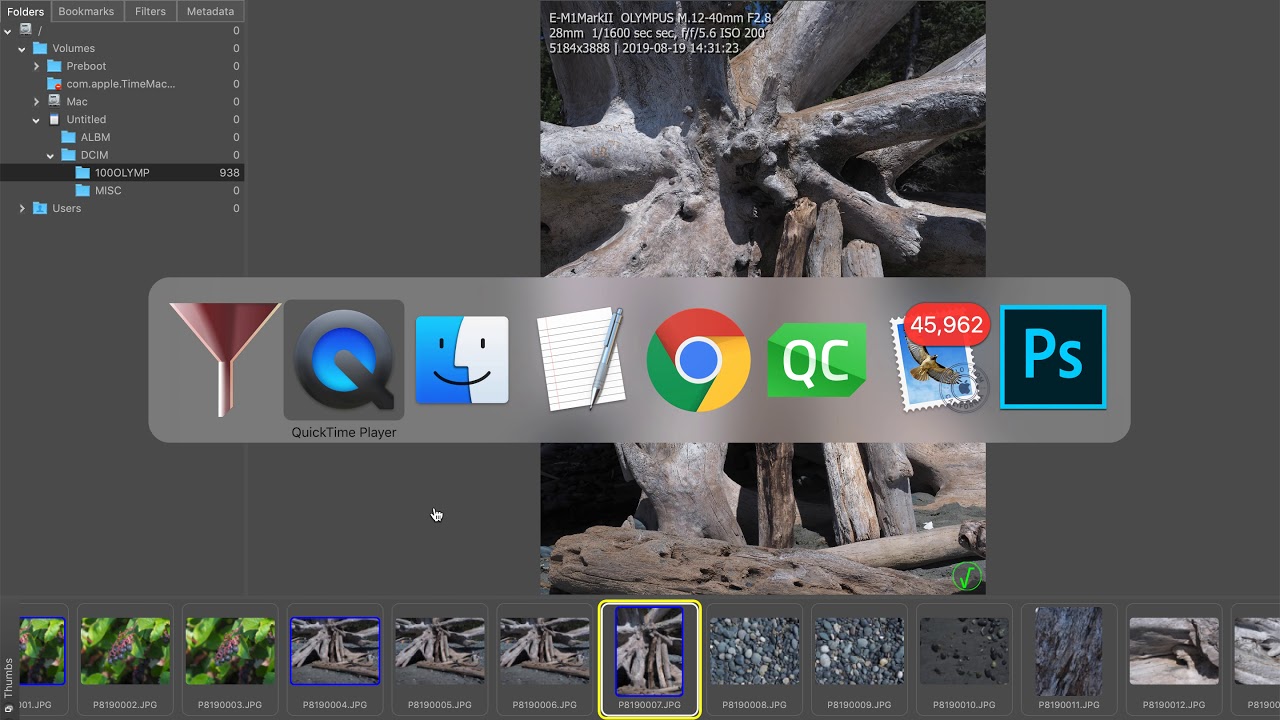
Task: Expand the Users folder
Action: tap(22, 208)
